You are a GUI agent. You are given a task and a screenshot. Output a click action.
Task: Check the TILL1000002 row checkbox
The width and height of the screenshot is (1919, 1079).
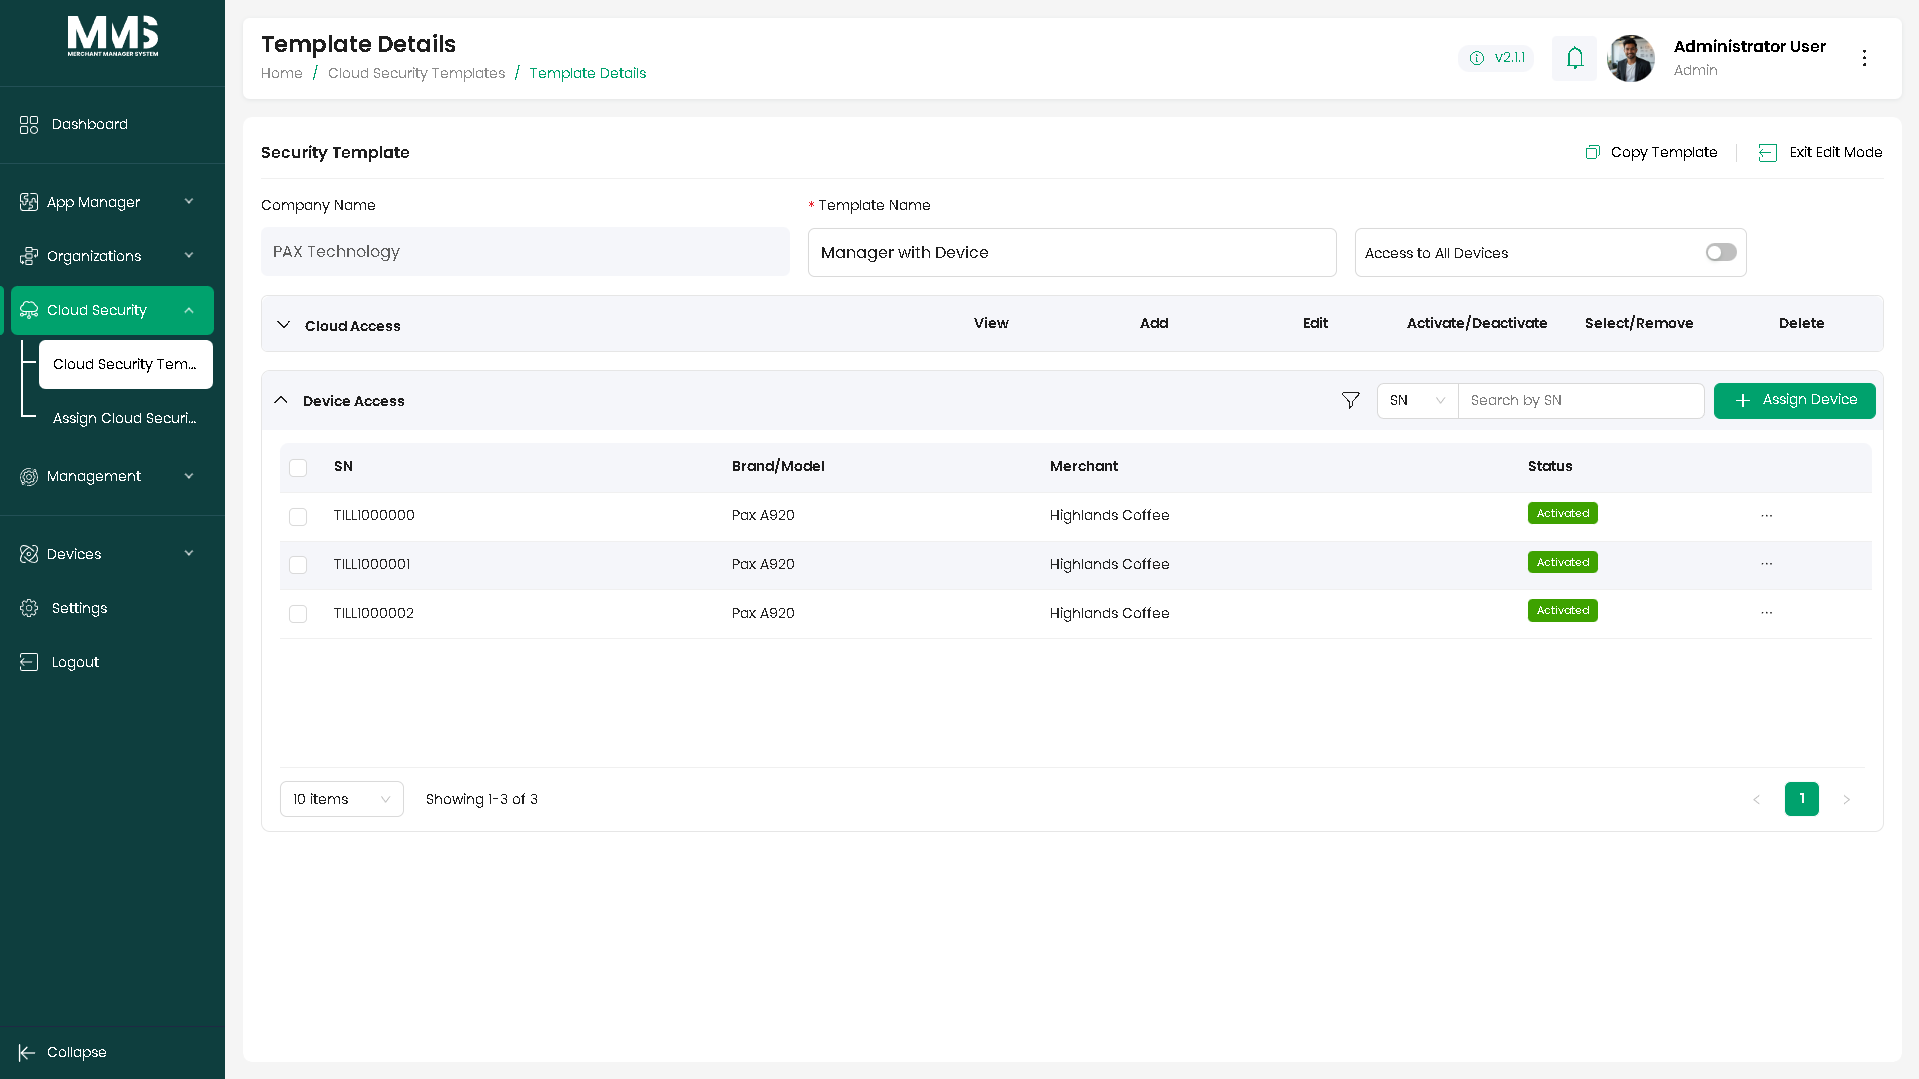298,614
